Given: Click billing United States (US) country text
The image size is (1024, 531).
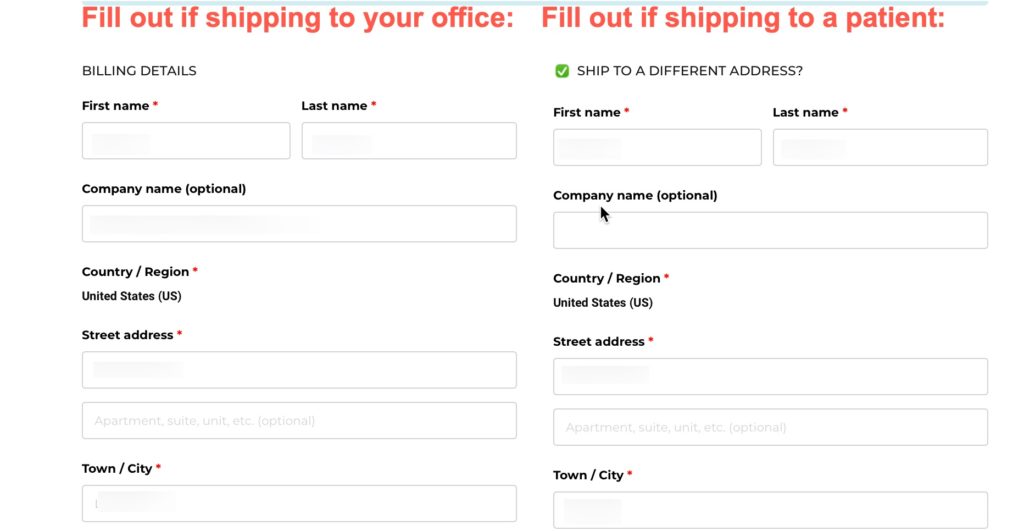Looking at the screenshot, I should (x=131, y=296).
